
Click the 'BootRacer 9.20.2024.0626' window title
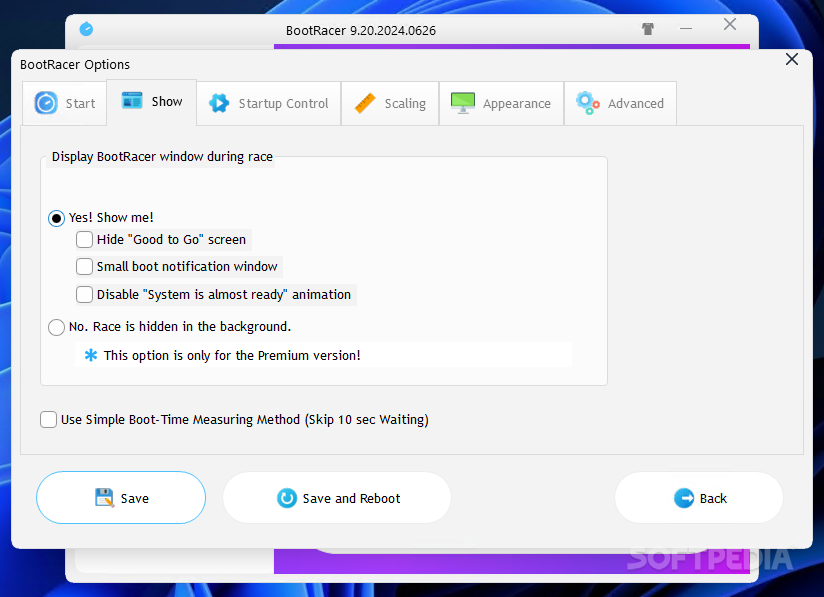click(x=360, y=30)
